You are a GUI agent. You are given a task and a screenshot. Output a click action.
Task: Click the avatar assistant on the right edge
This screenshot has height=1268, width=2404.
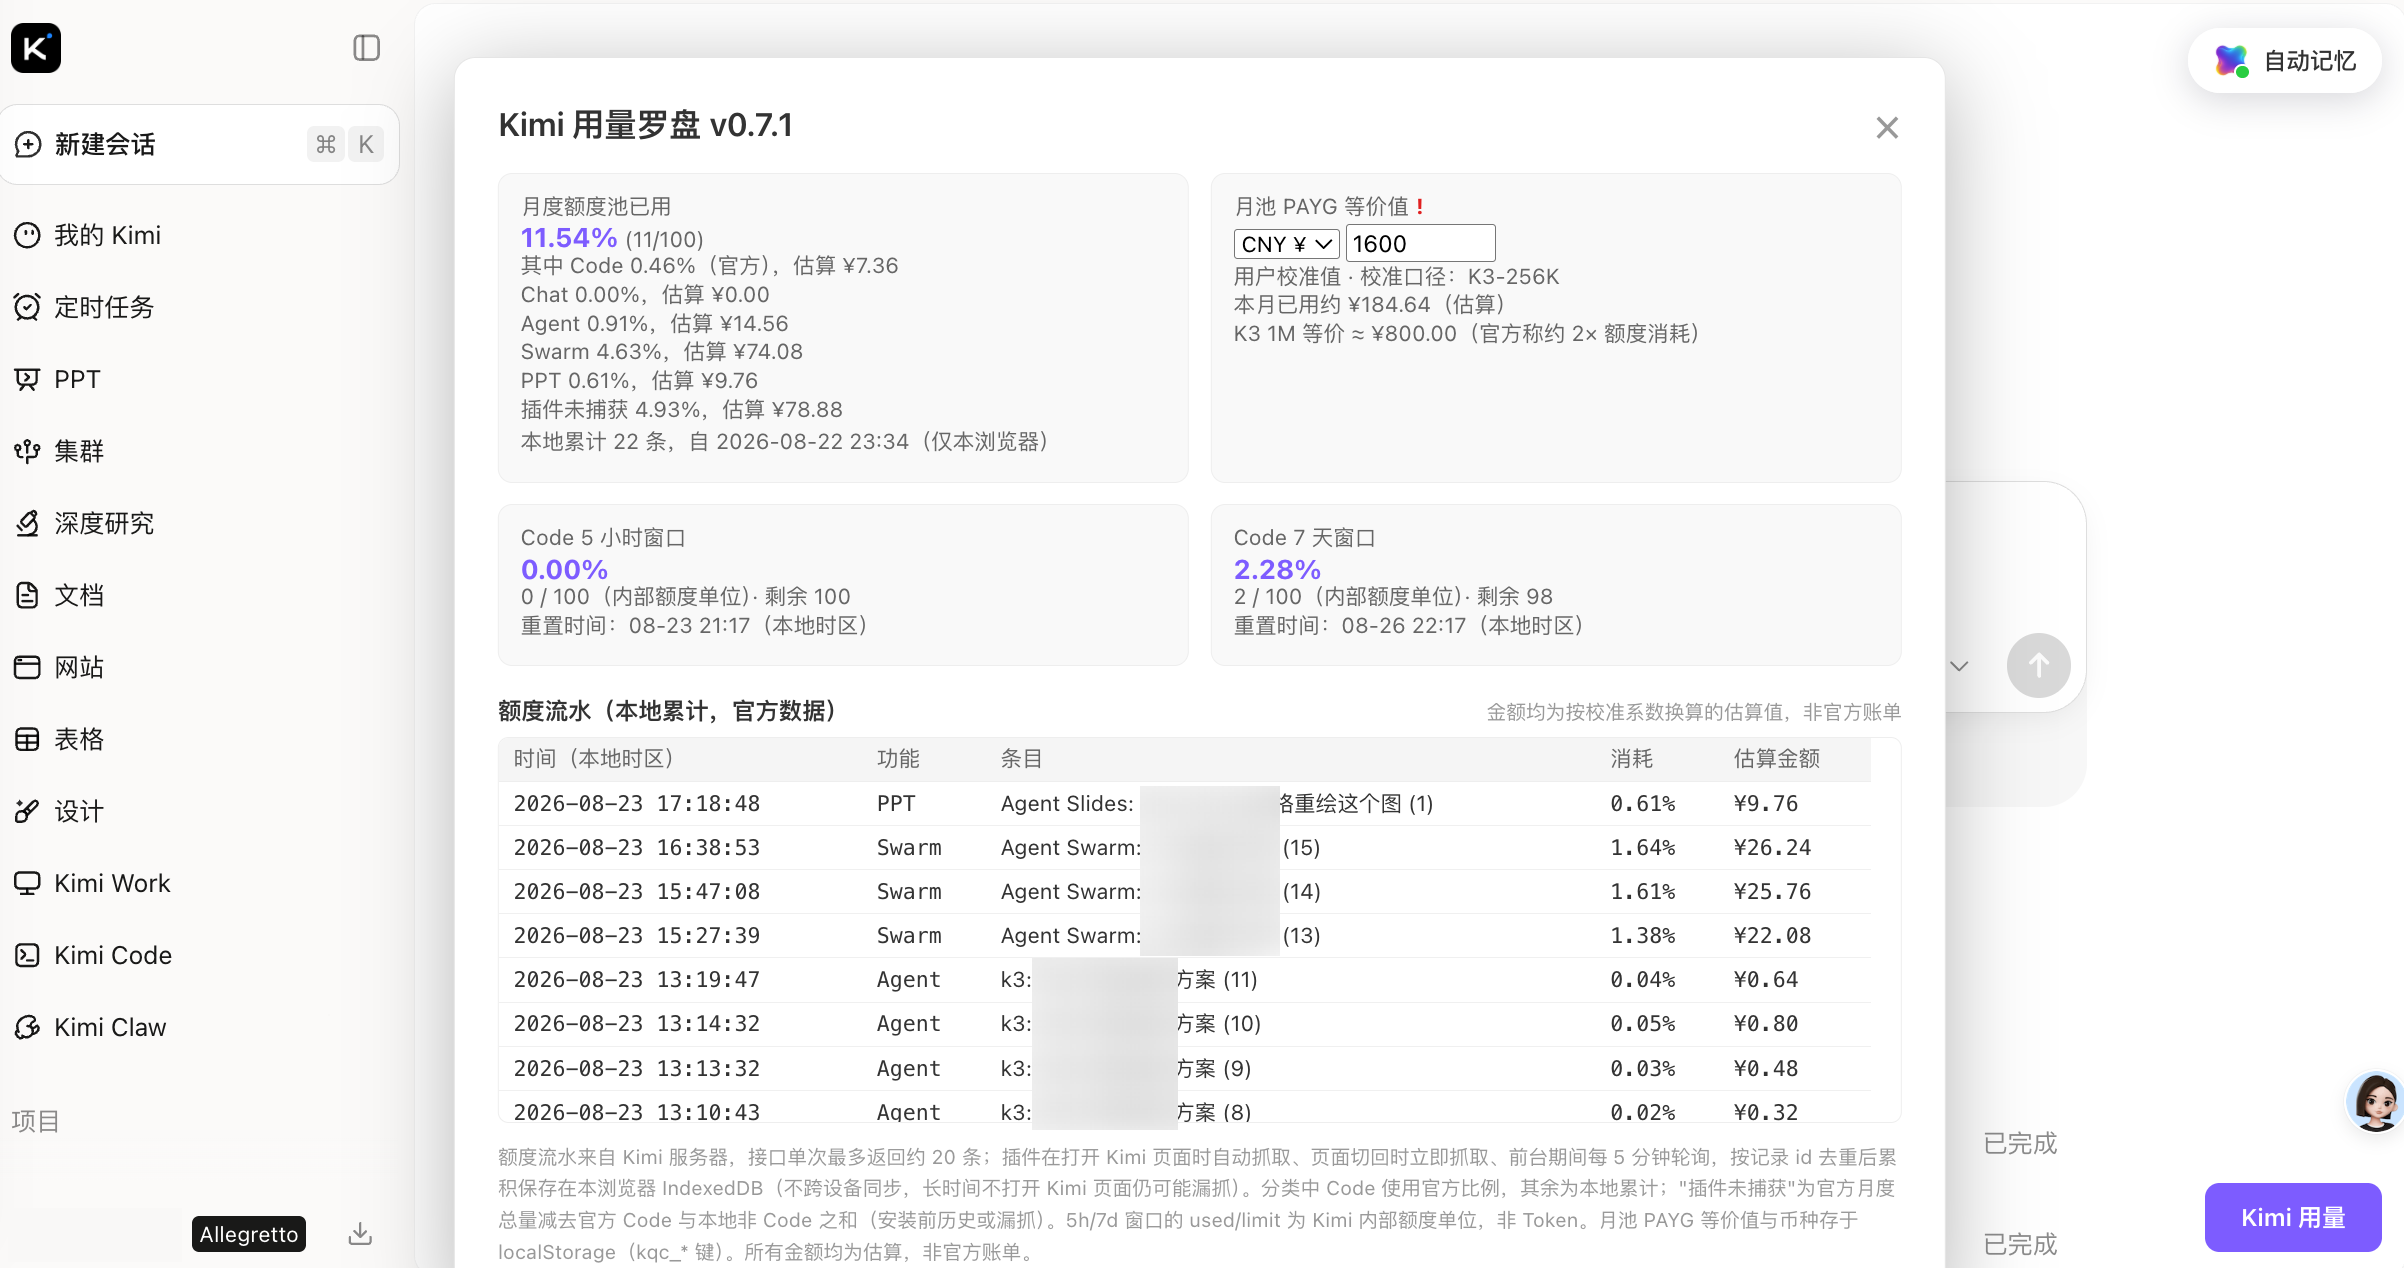coord(2376,1101)
